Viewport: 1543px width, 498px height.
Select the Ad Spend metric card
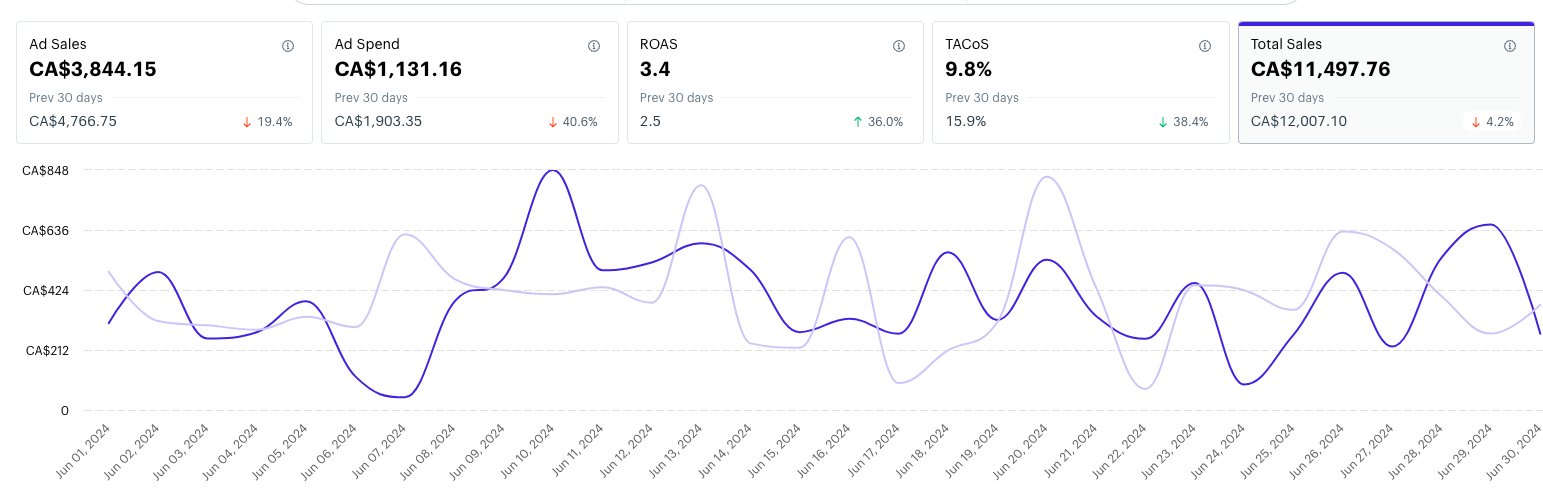pyautogui.click(x=469, y=82)
